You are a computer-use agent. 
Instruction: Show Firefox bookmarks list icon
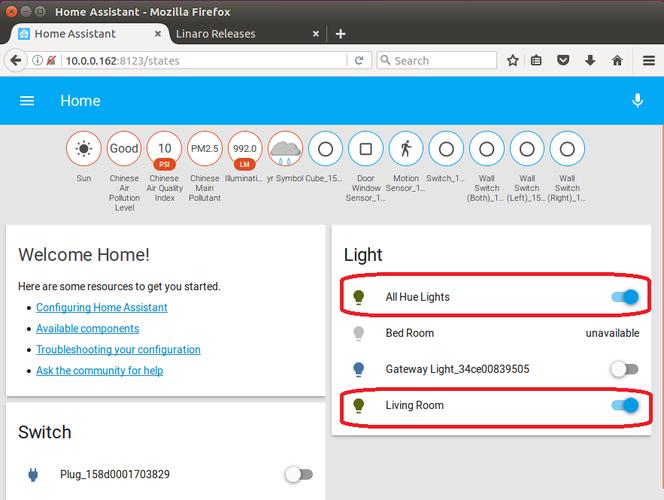coord(536,61)
